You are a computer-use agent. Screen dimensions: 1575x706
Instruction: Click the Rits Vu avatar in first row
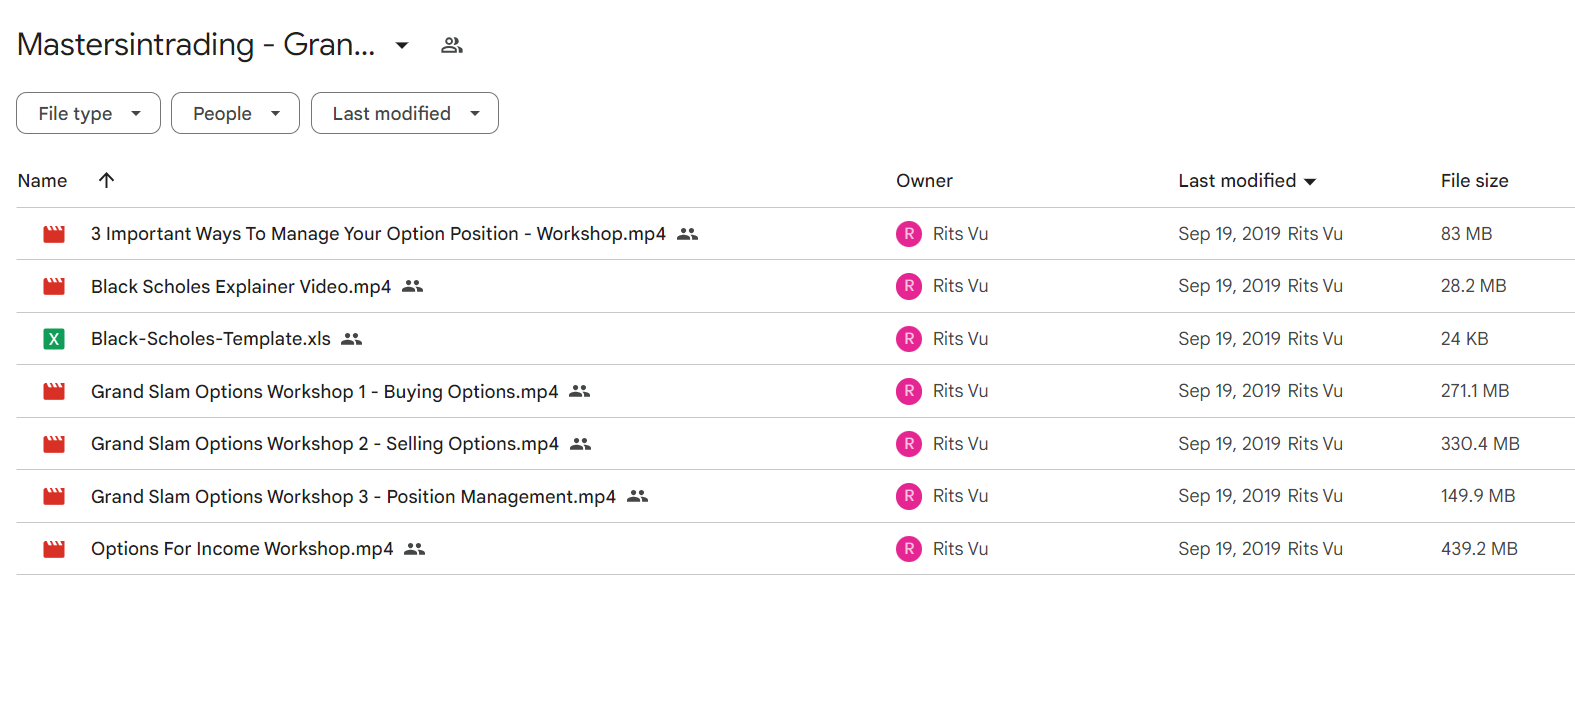pyautogui.click(x=909, y=234)
